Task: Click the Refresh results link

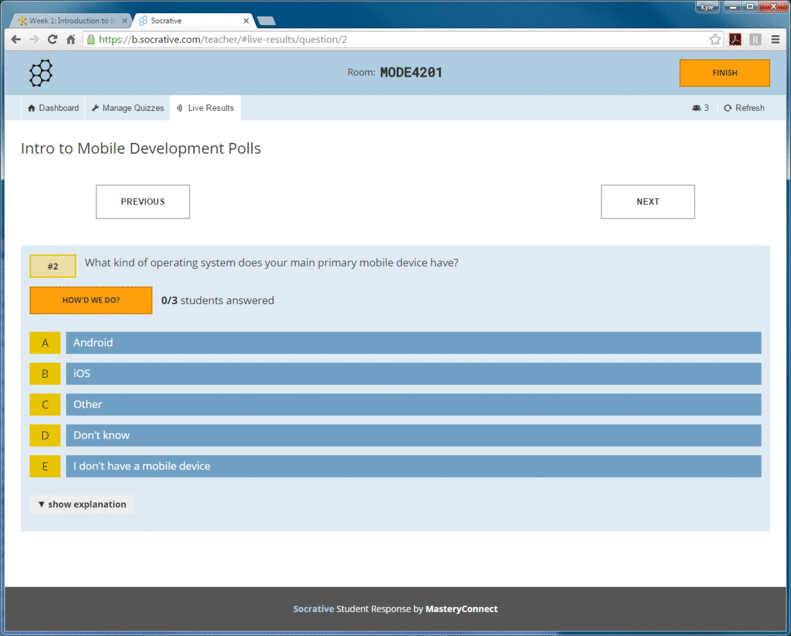Action: pyautogui.click(x=744, y=108)
